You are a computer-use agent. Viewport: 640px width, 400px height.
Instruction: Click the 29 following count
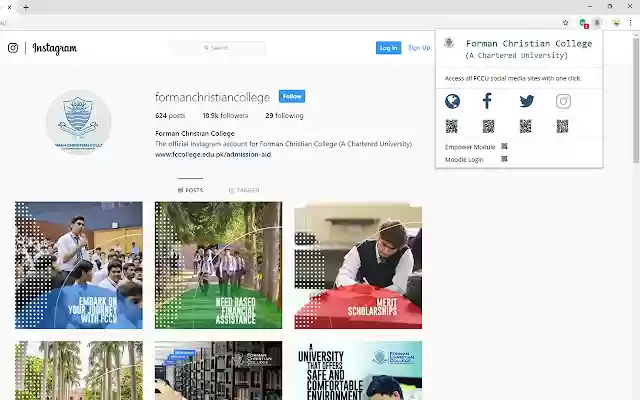(x=284, y=116)
